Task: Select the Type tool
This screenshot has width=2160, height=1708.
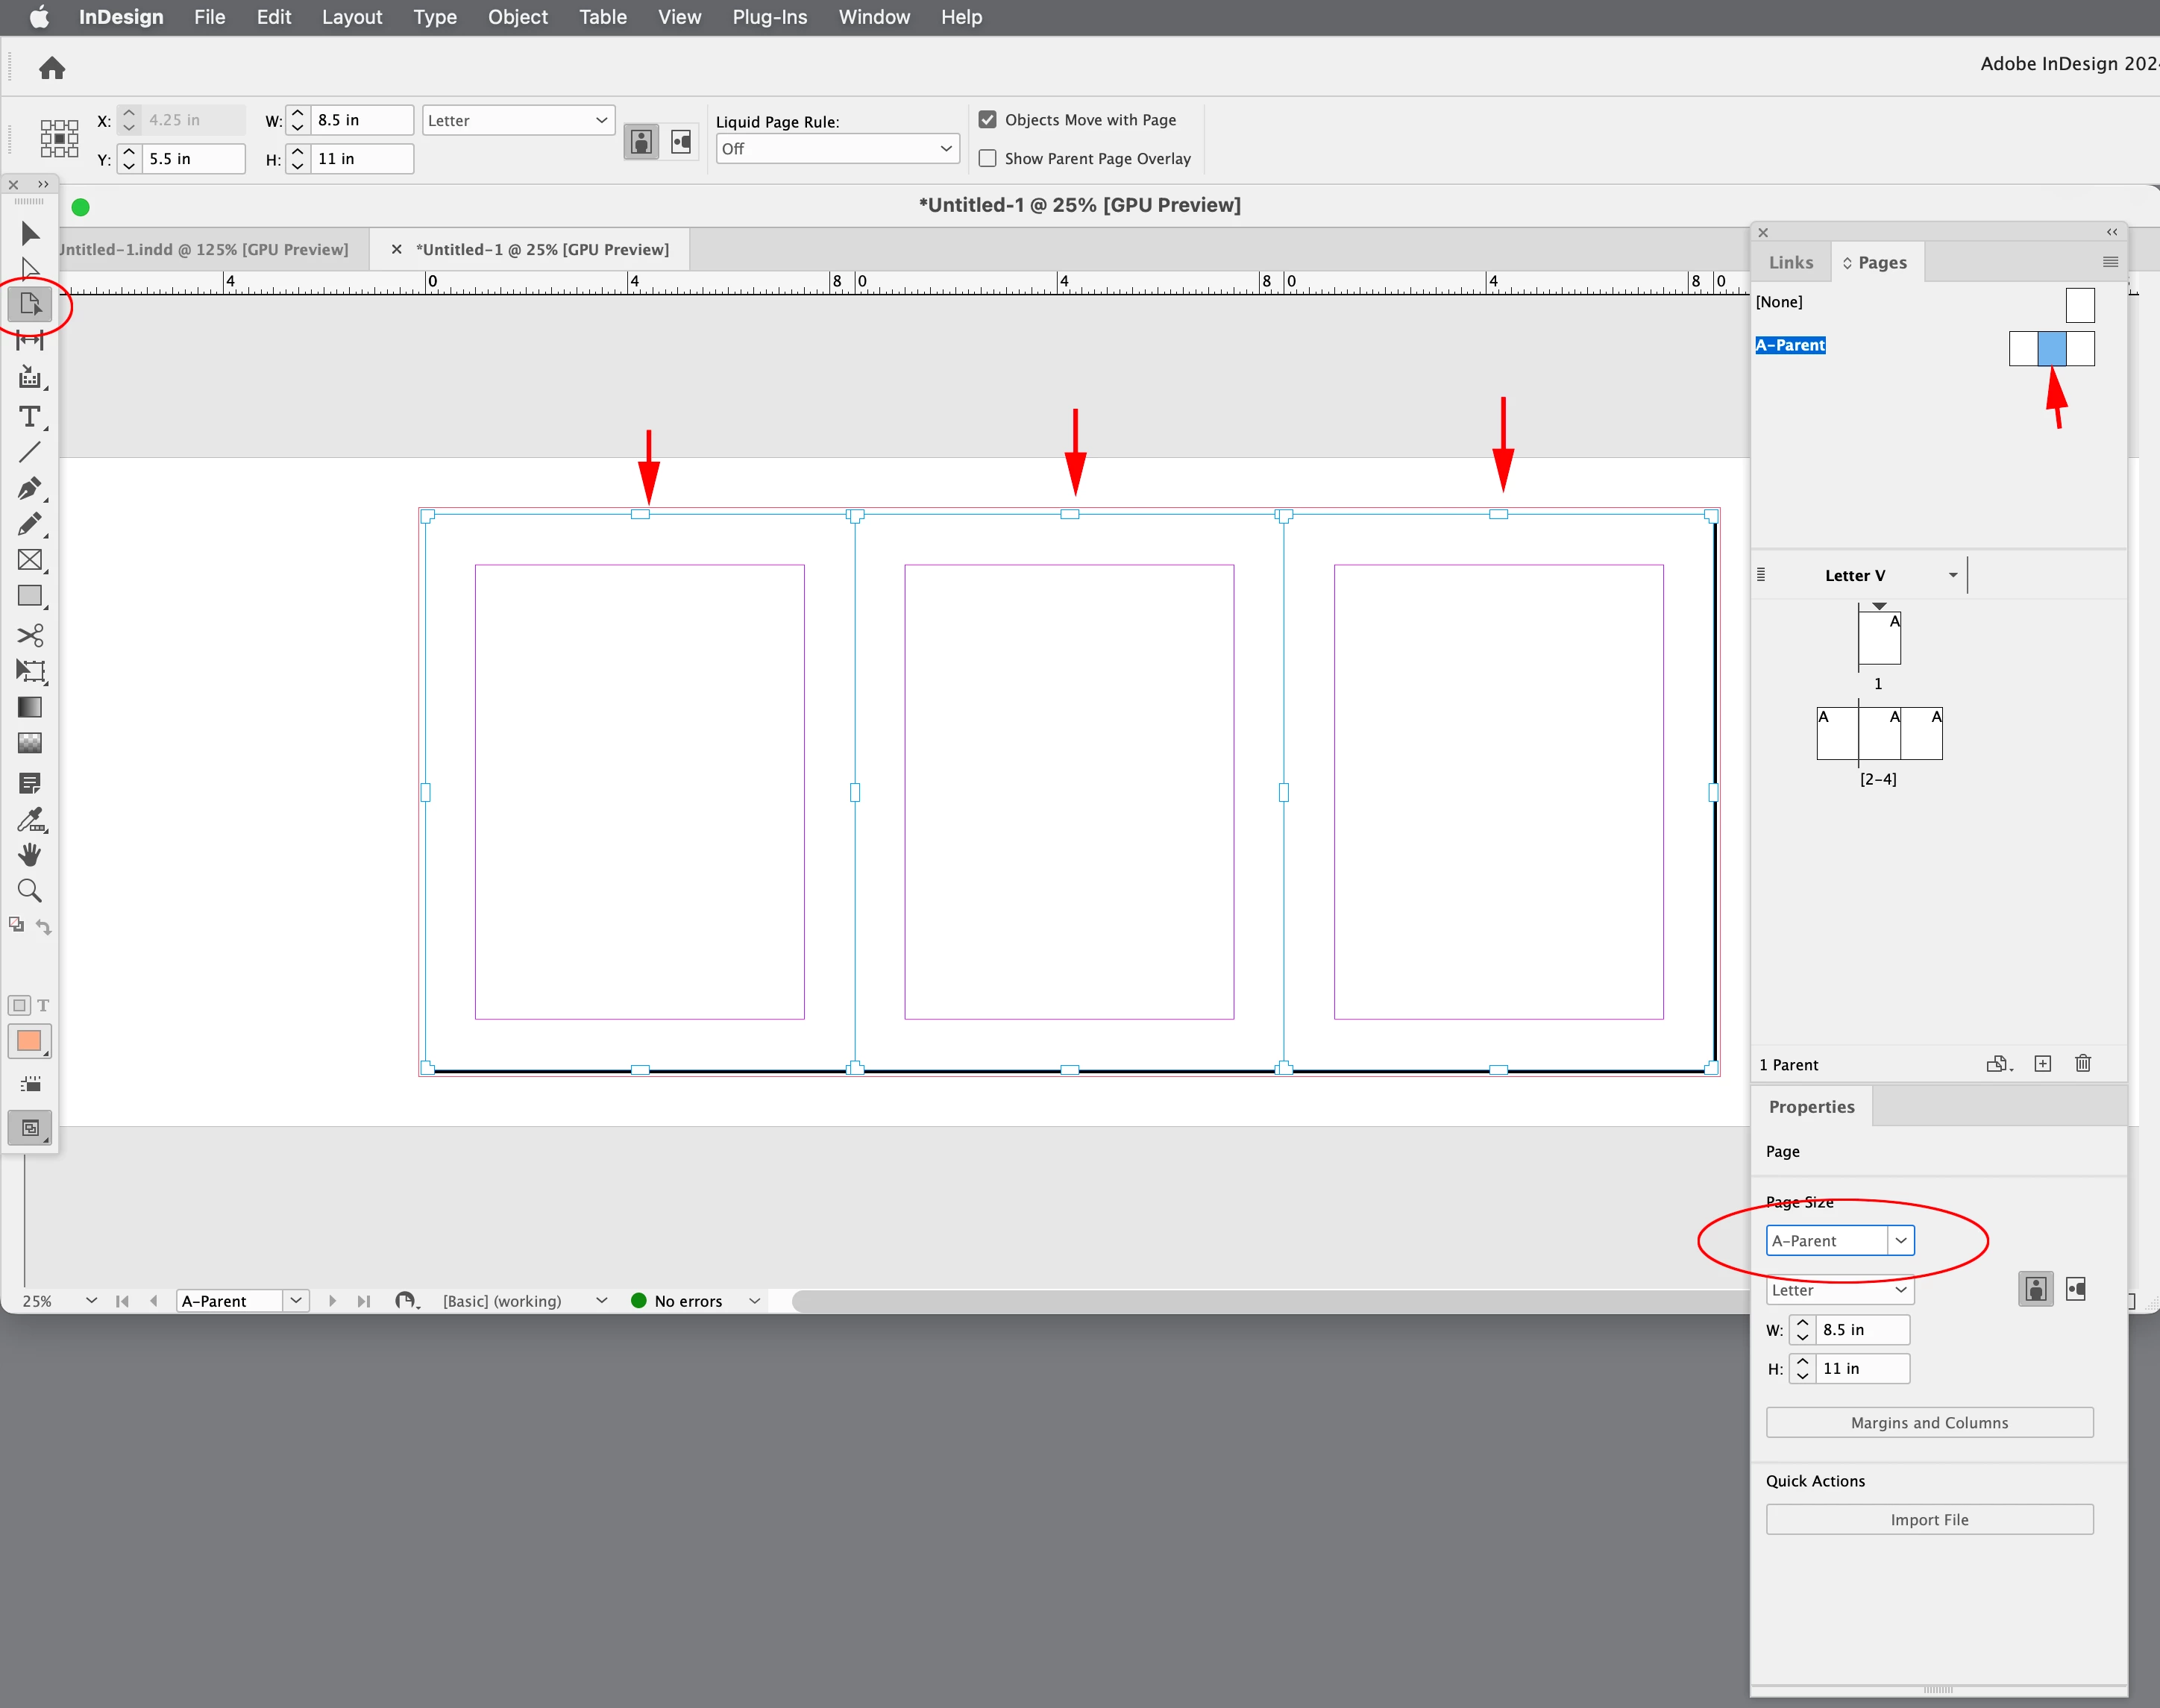Action: [30, 416]
